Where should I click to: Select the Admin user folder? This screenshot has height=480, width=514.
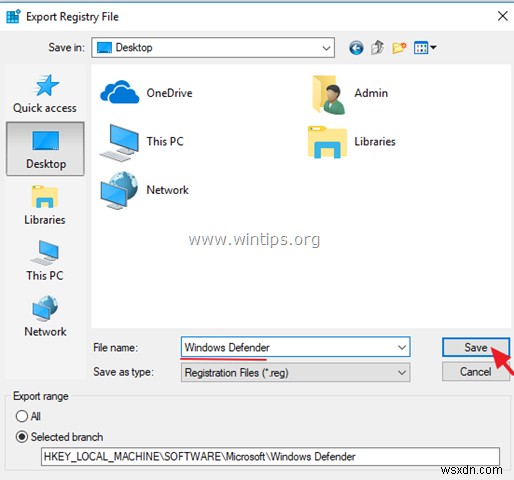point(349,95)
